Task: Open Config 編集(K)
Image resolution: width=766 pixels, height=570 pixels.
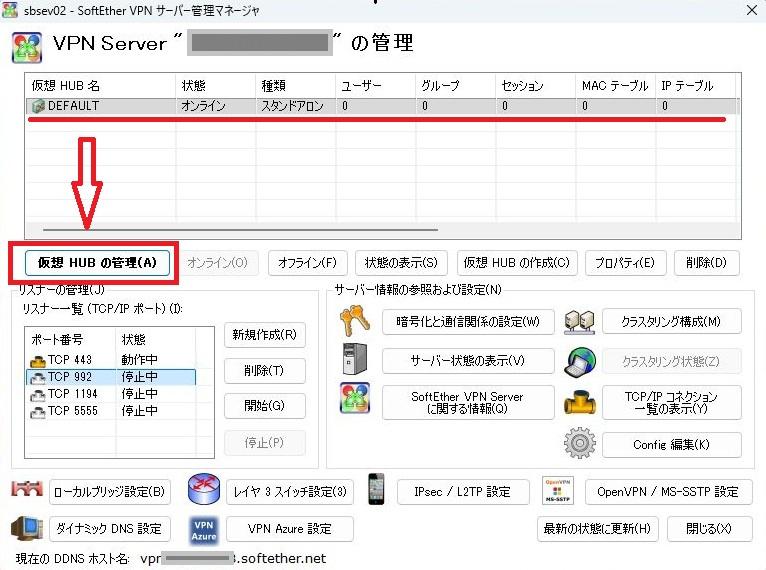Action: coord(672,444)
